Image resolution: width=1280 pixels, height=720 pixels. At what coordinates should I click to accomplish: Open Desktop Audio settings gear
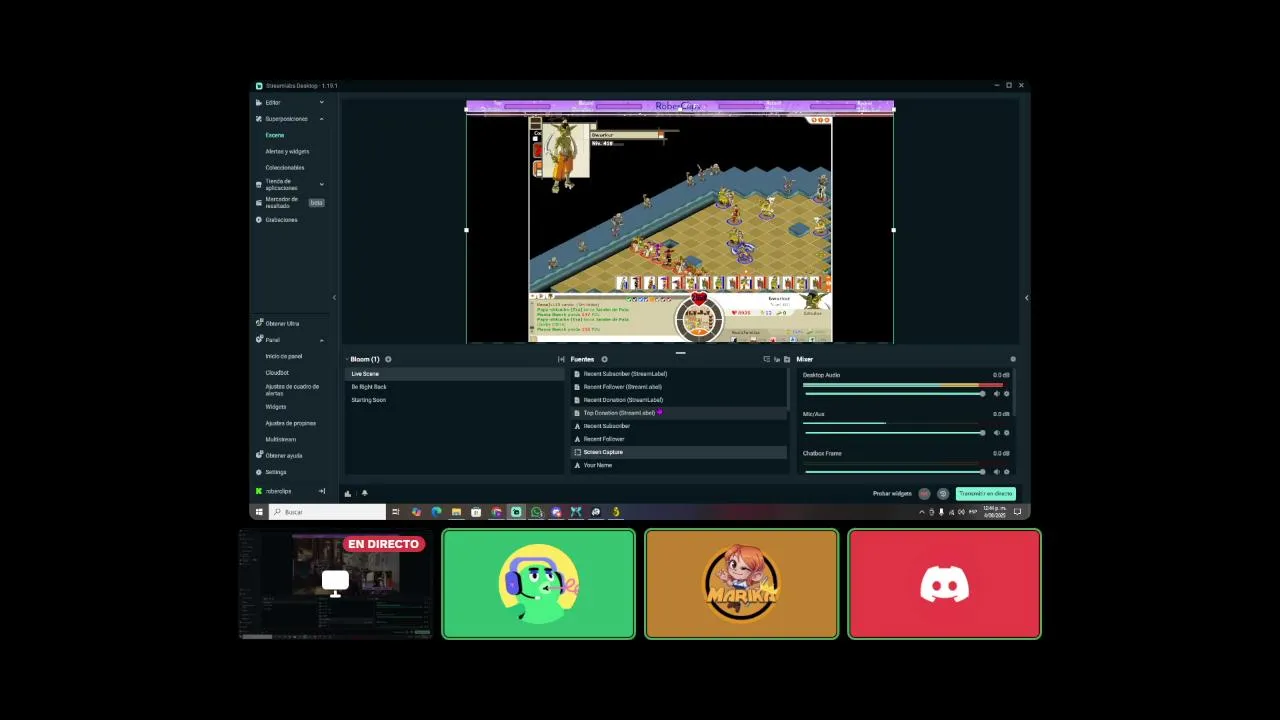pos(1006,394)
